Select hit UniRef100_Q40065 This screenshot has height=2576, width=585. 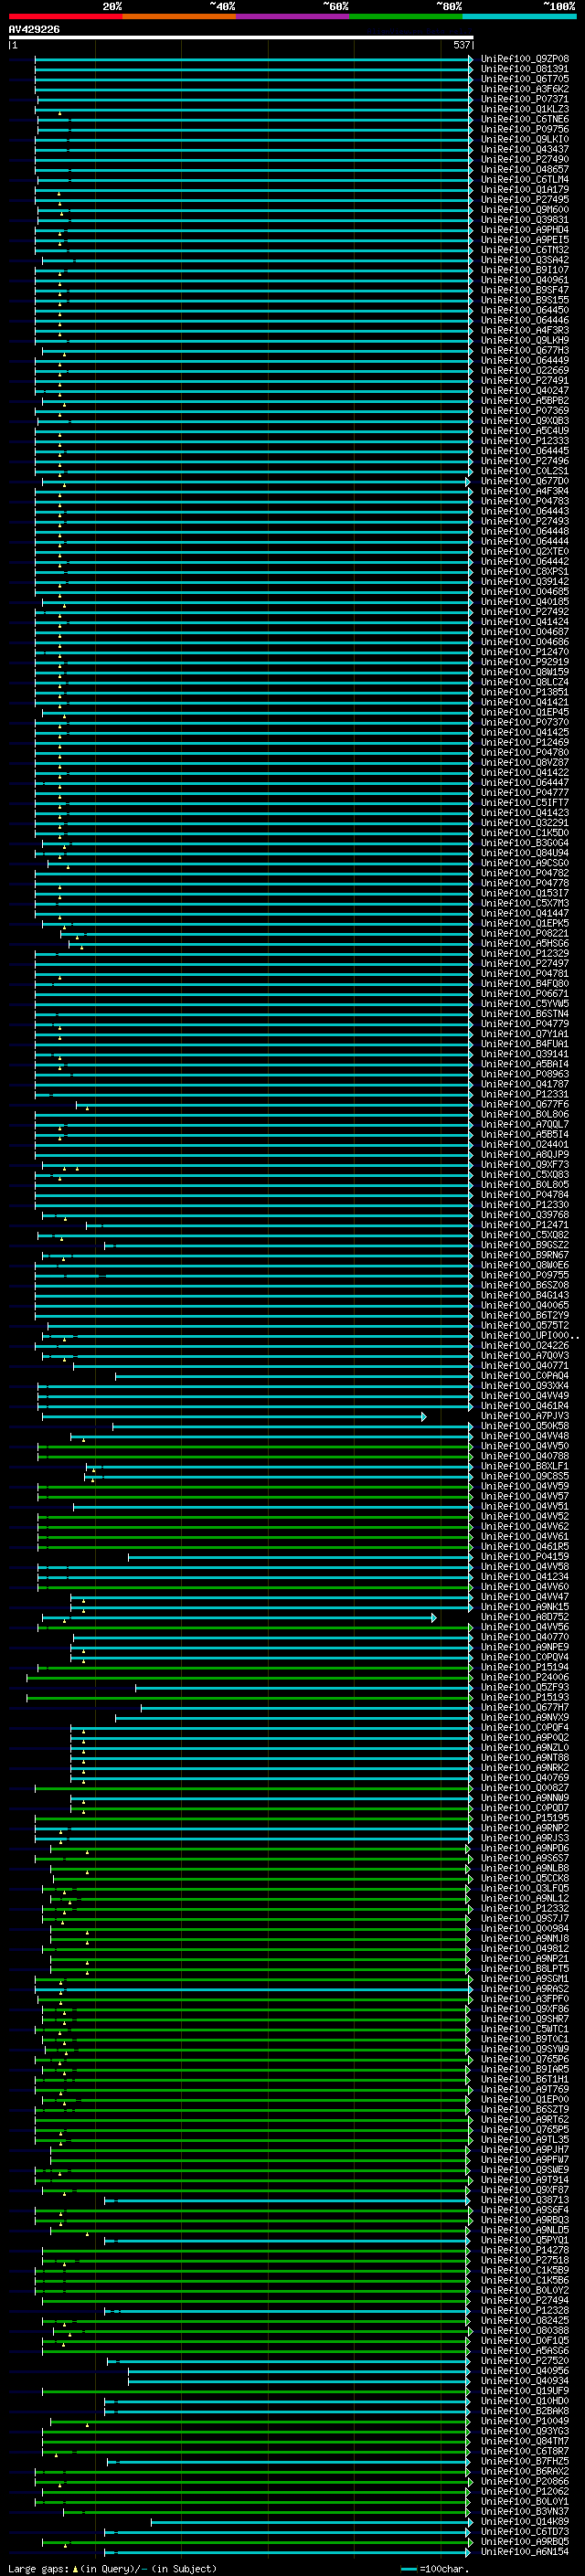[x=525, y=1305]
